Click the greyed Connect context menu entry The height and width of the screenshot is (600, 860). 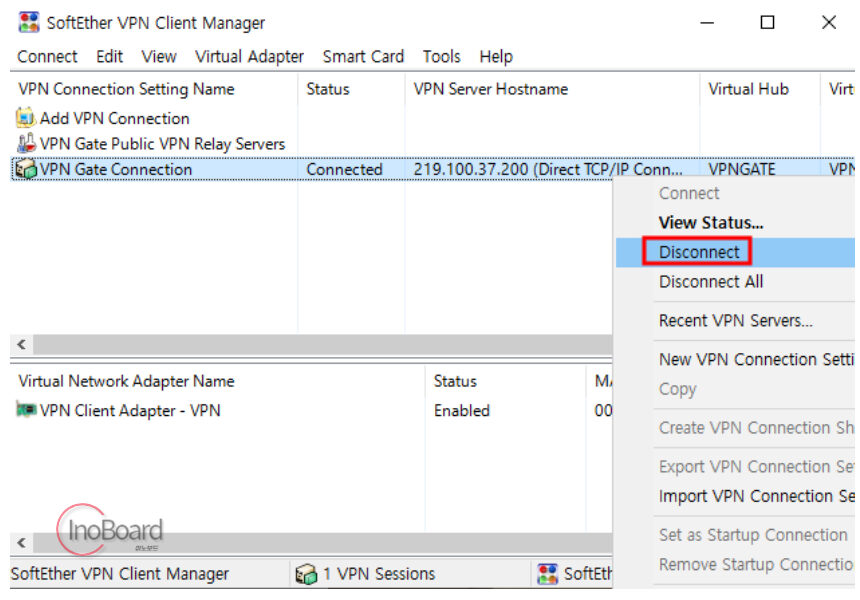(x=735, y=193)
